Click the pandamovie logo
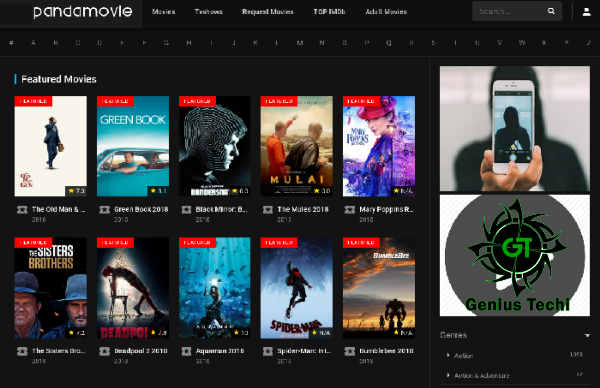The width and height of the screenshot is (600, 388). [x=83, y=11]
